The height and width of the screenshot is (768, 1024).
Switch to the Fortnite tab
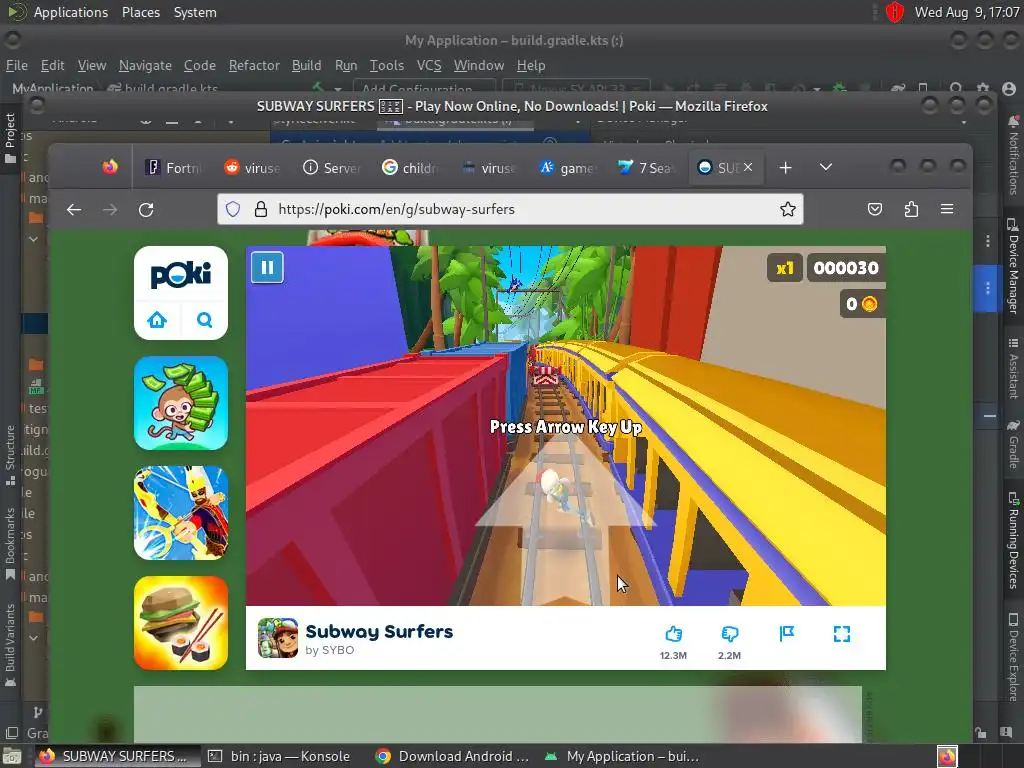pyautogui.click(x=172, y=168)
